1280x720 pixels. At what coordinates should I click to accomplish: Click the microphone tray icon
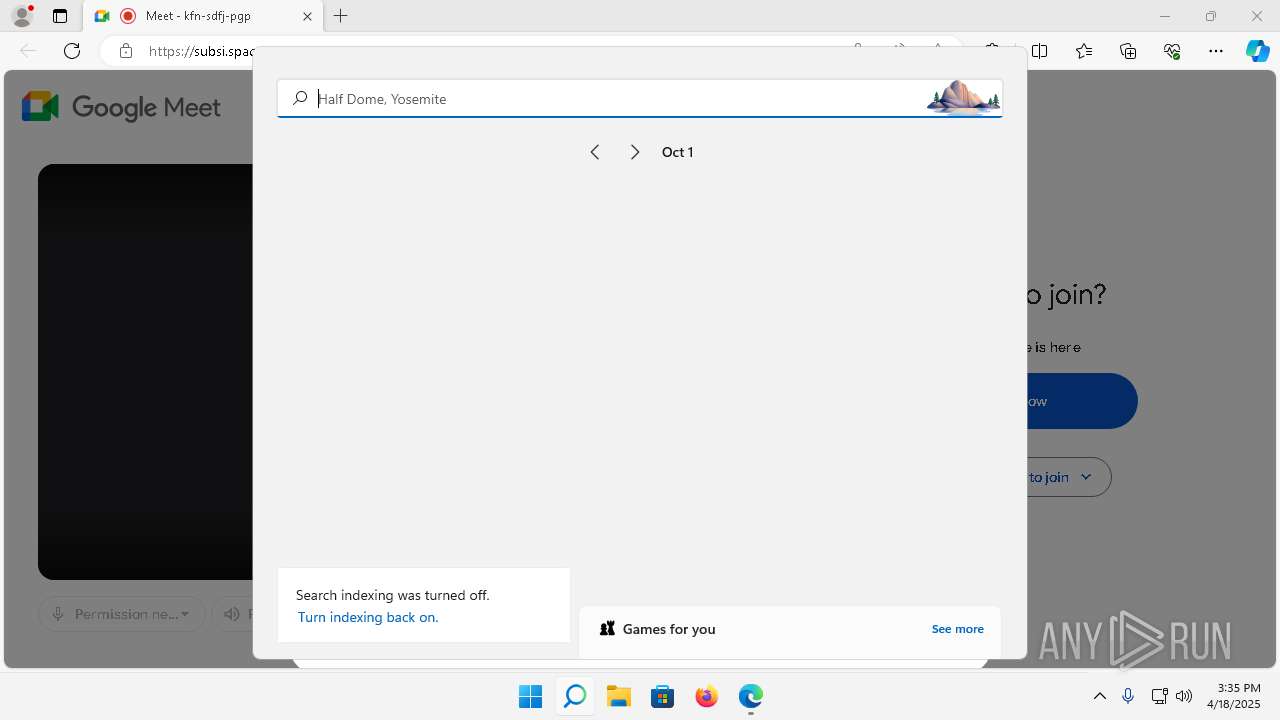click(x=1128, y=696)
